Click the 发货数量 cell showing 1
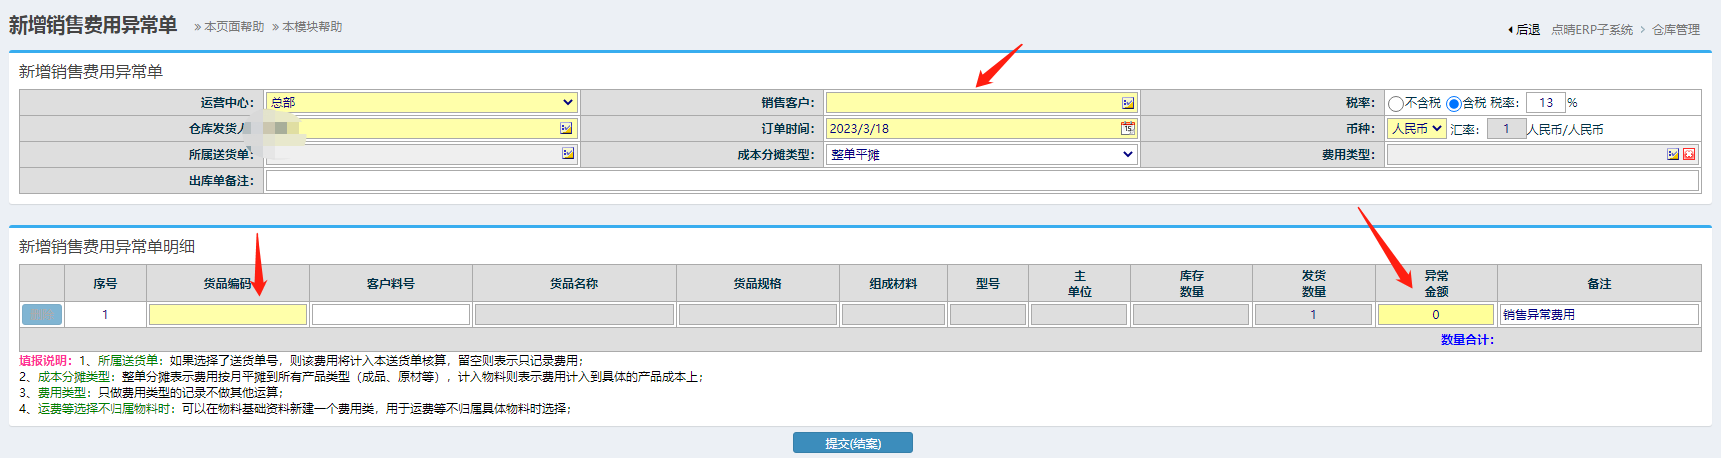 pos(1313,314)
